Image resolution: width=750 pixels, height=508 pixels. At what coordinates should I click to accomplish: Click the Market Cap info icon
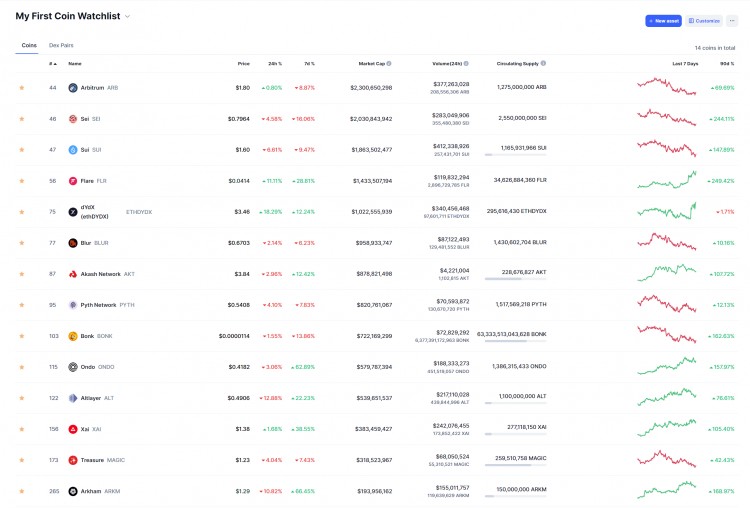click(x=389, y=64)
